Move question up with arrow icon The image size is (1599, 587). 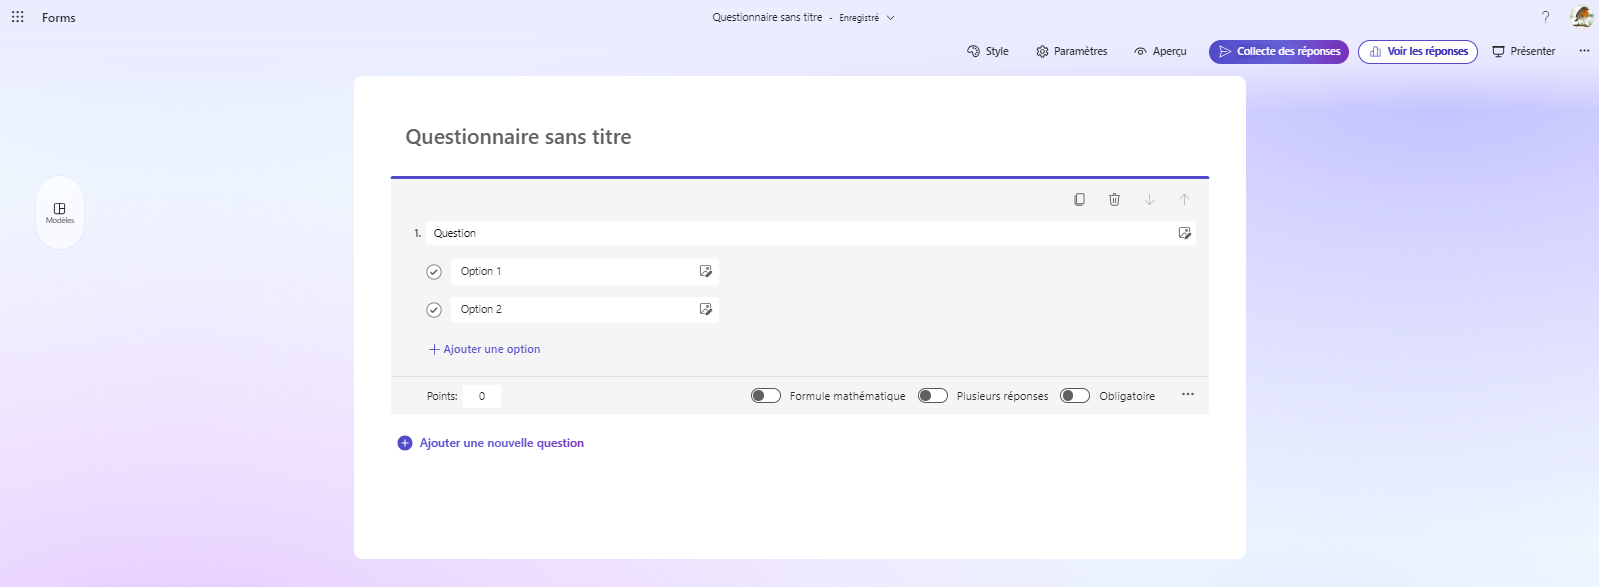(1184, 200)
